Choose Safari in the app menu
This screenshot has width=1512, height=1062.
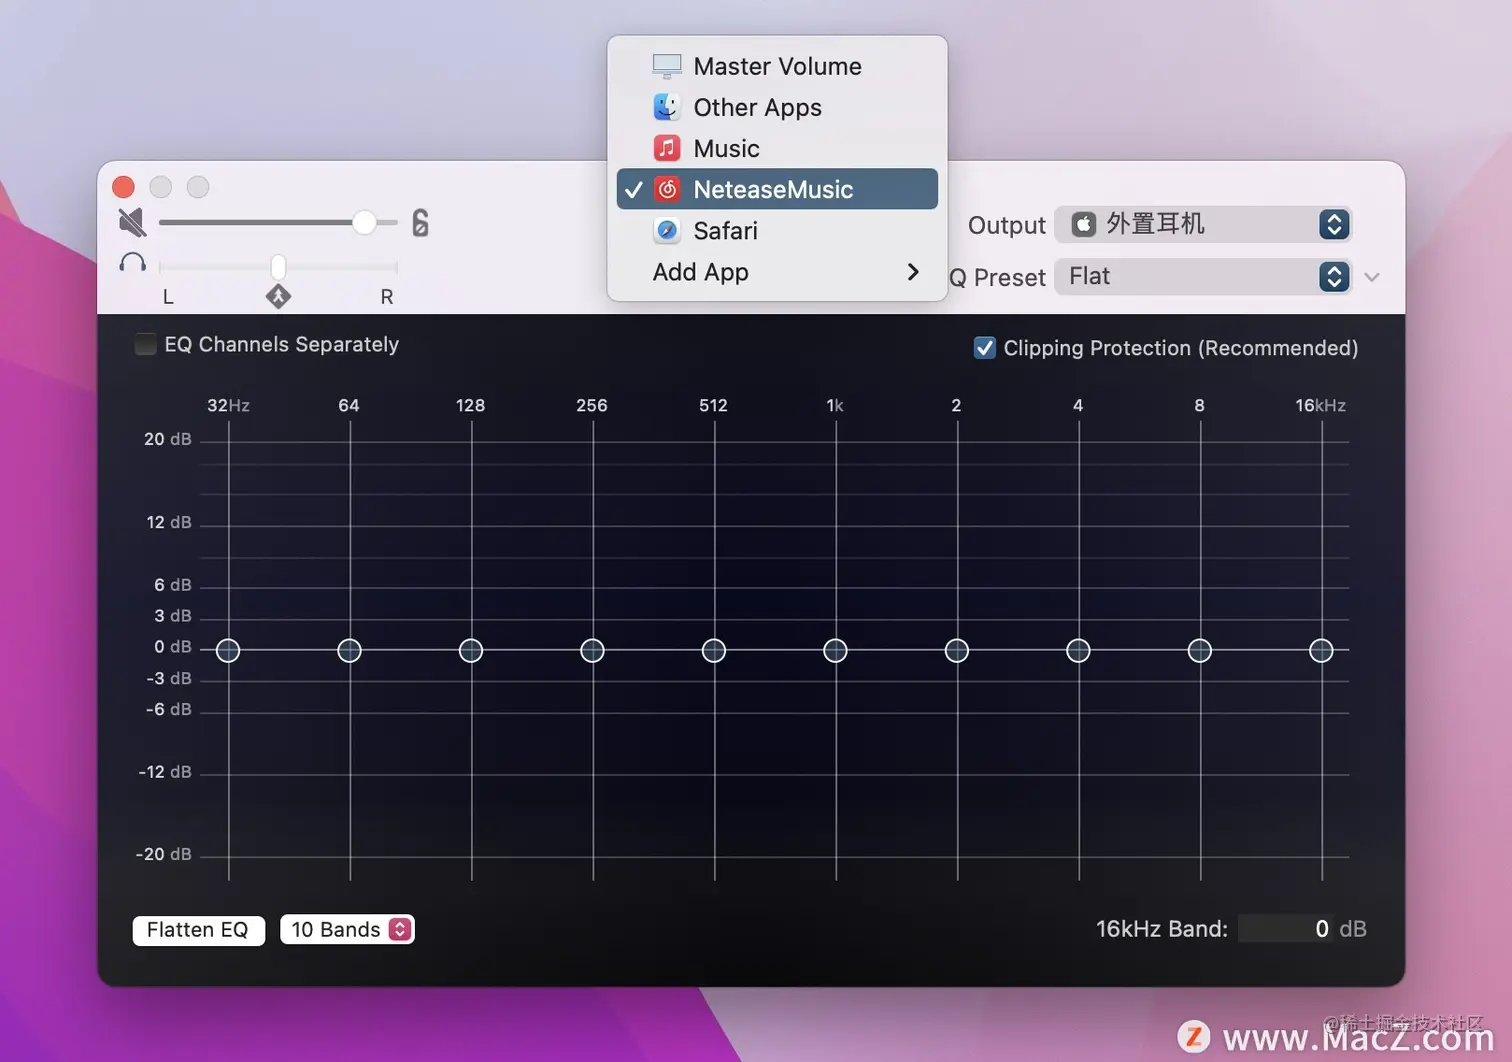777,230
